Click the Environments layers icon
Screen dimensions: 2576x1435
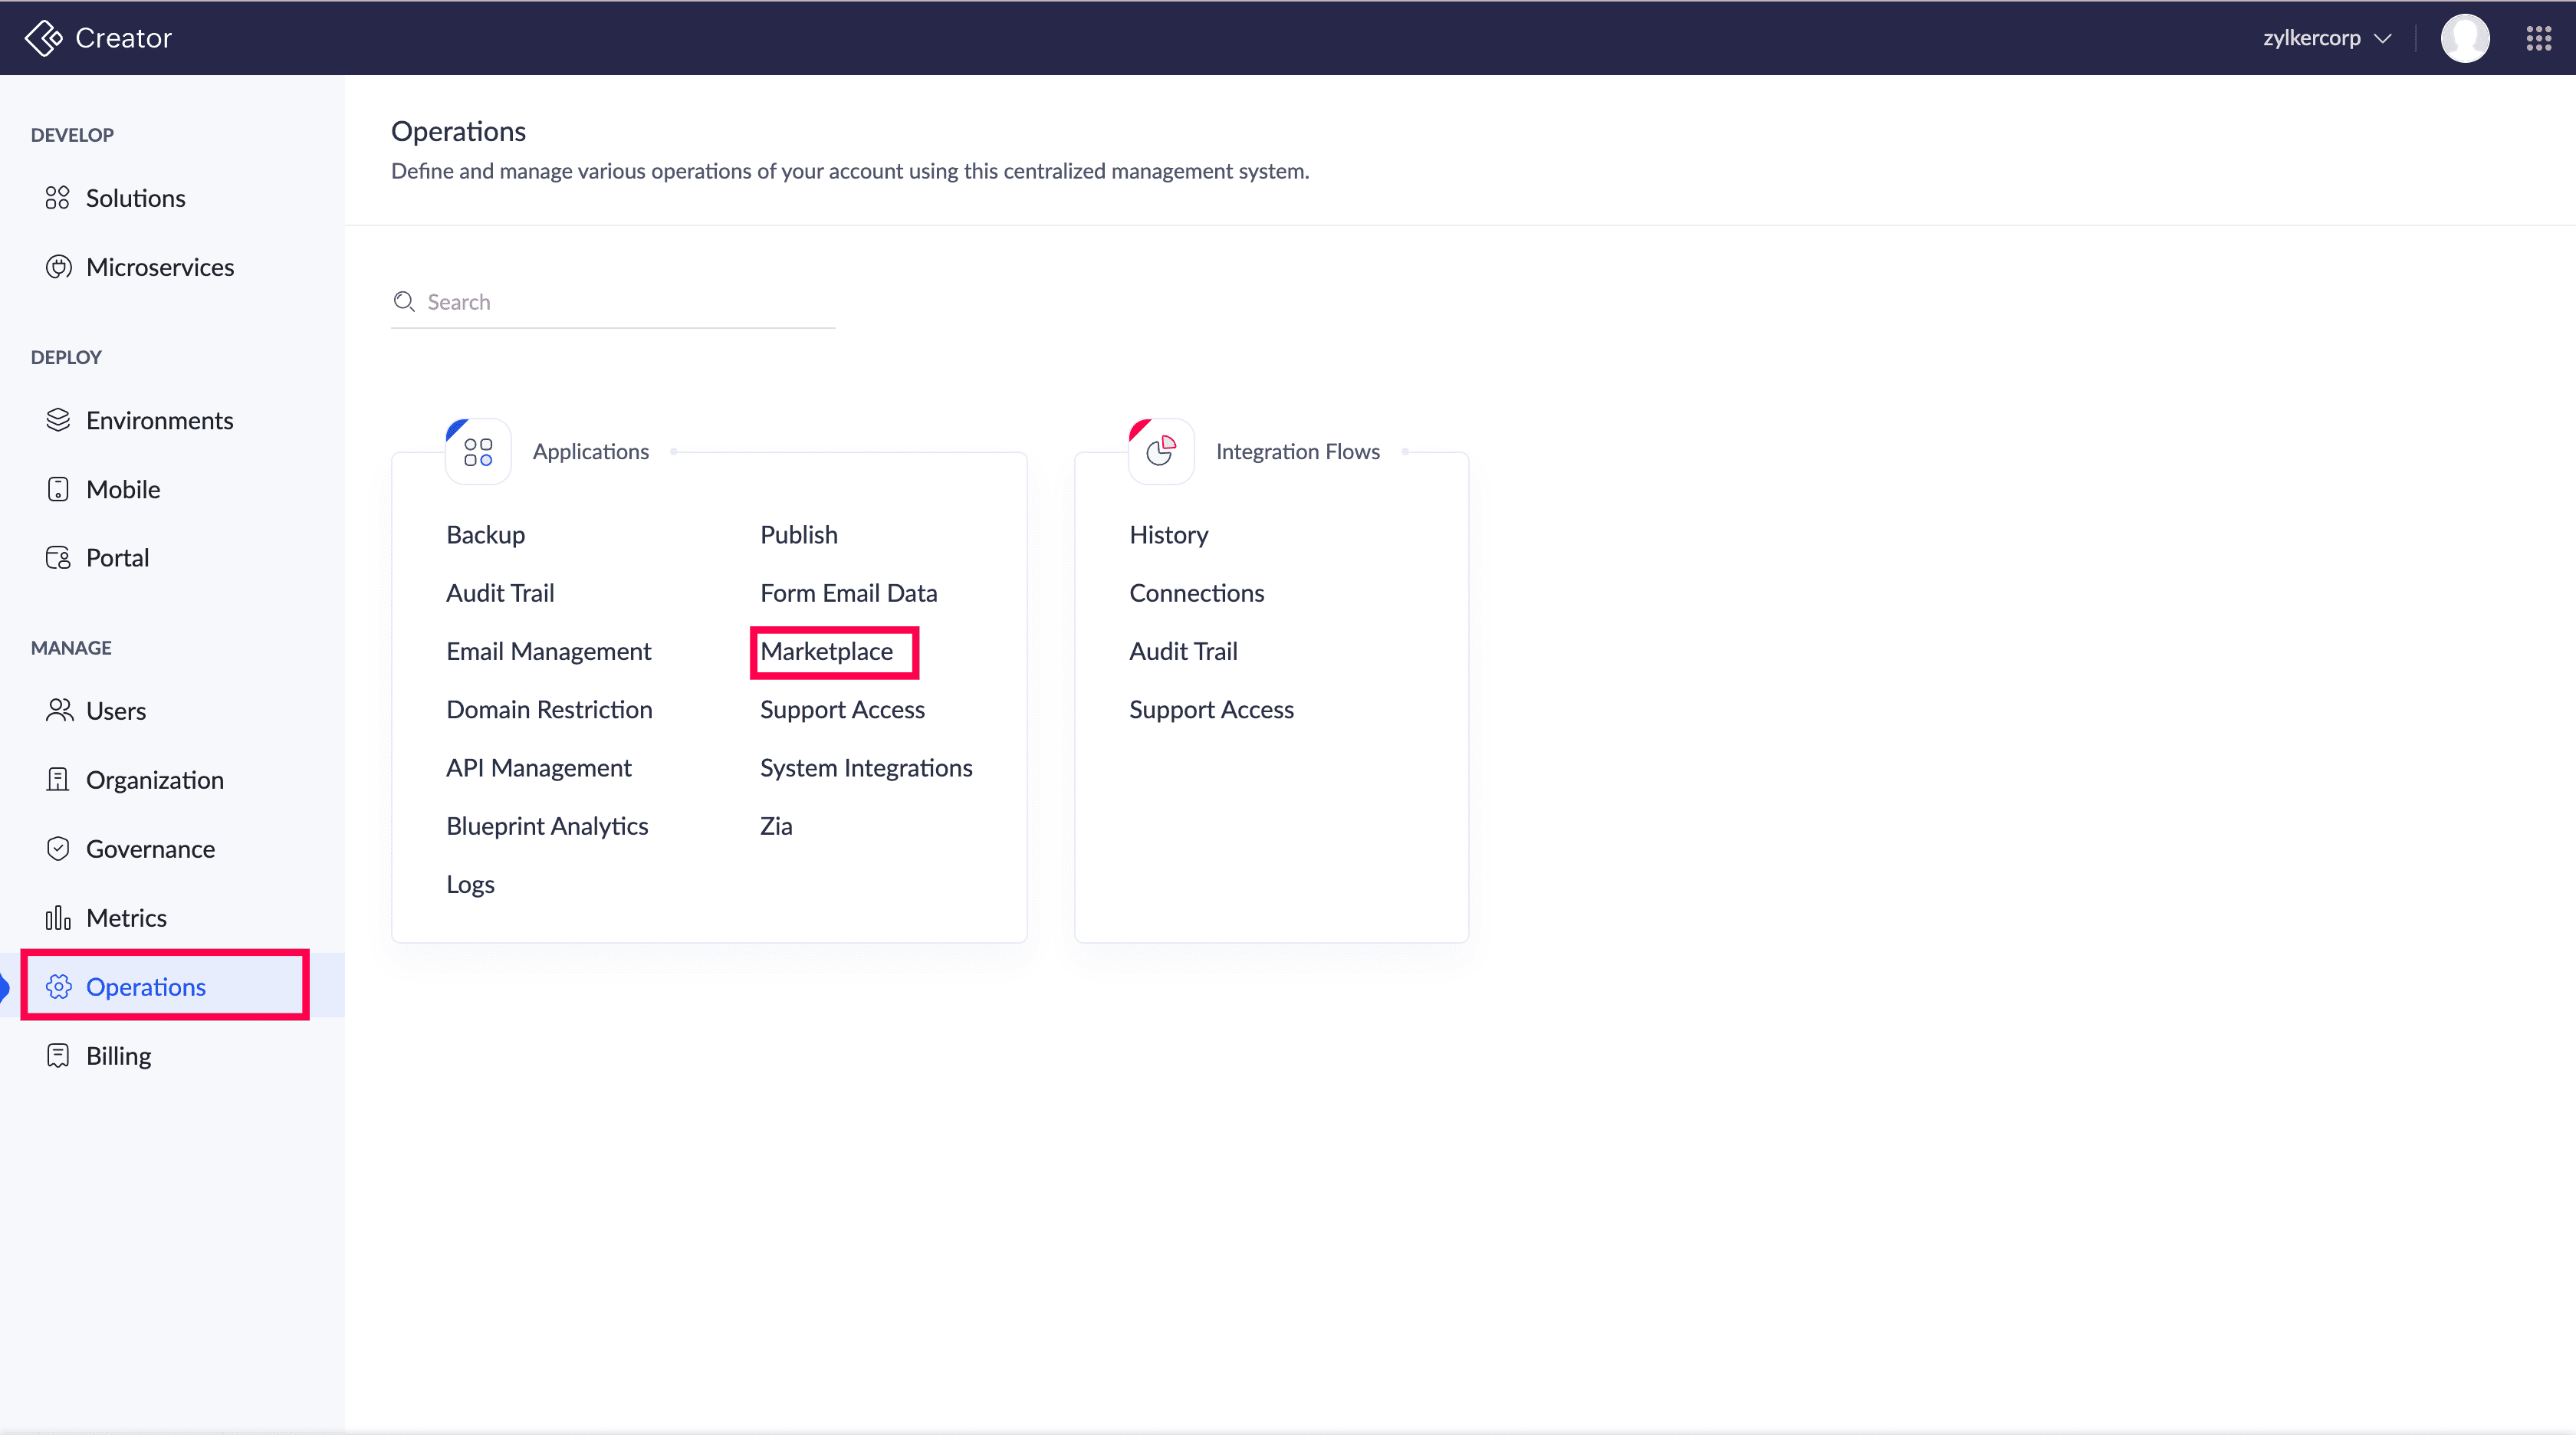58,420
